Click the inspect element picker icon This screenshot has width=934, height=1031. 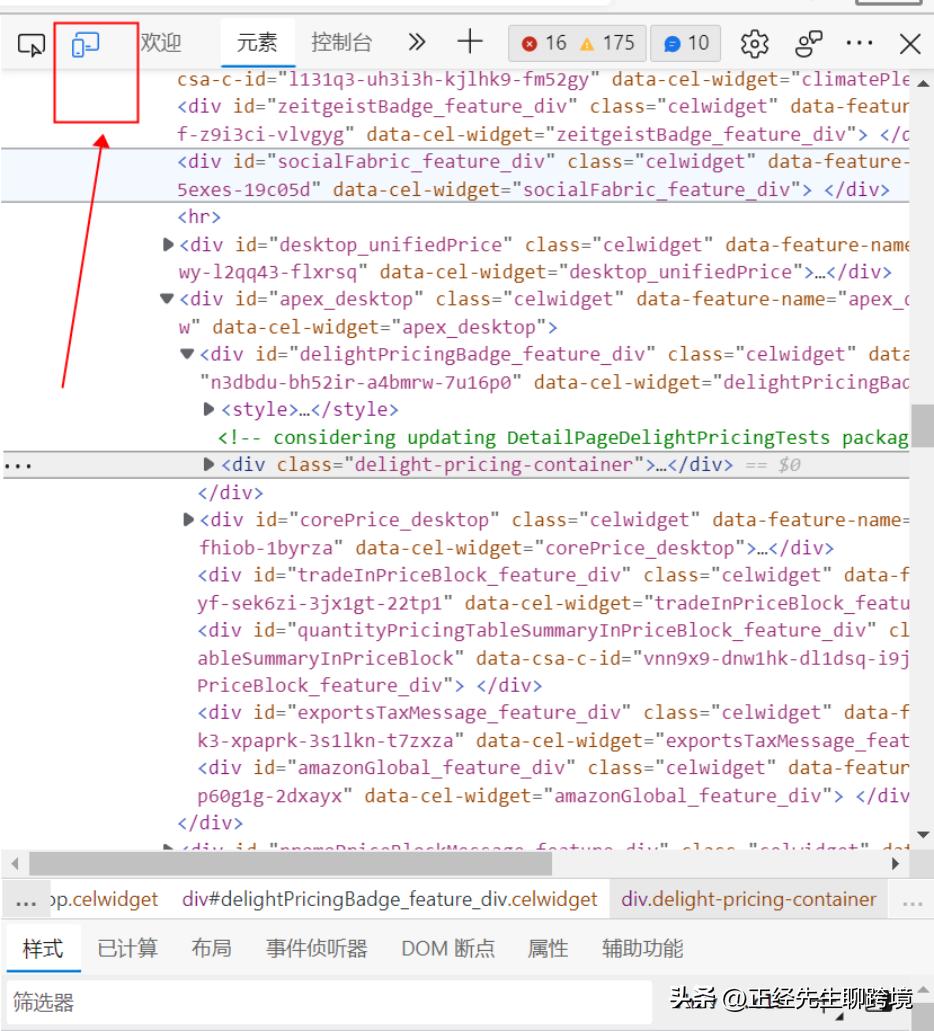[x=33, y=44]
